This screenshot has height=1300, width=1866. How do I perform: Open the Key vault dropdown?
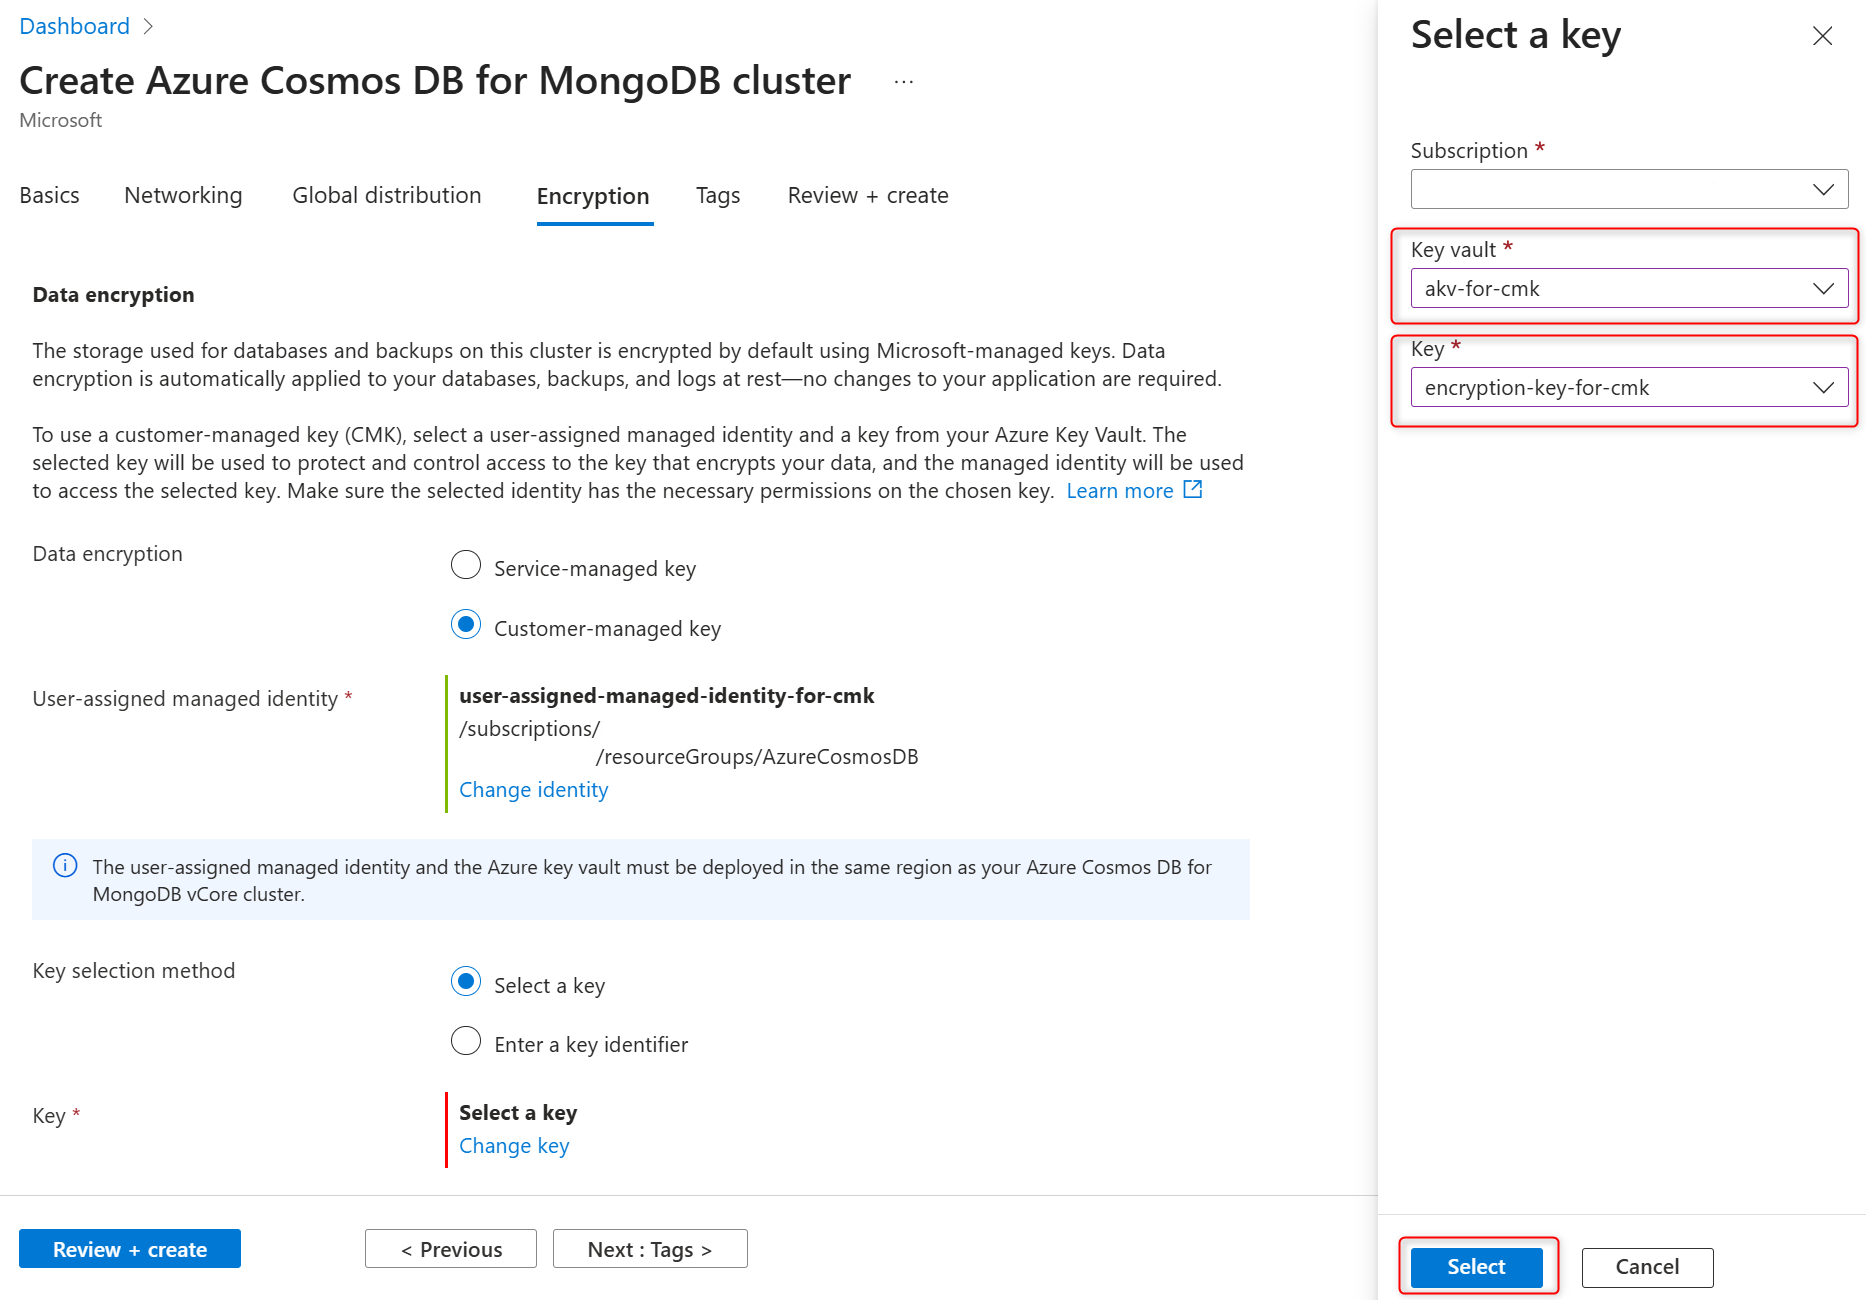pos(1629,289)
